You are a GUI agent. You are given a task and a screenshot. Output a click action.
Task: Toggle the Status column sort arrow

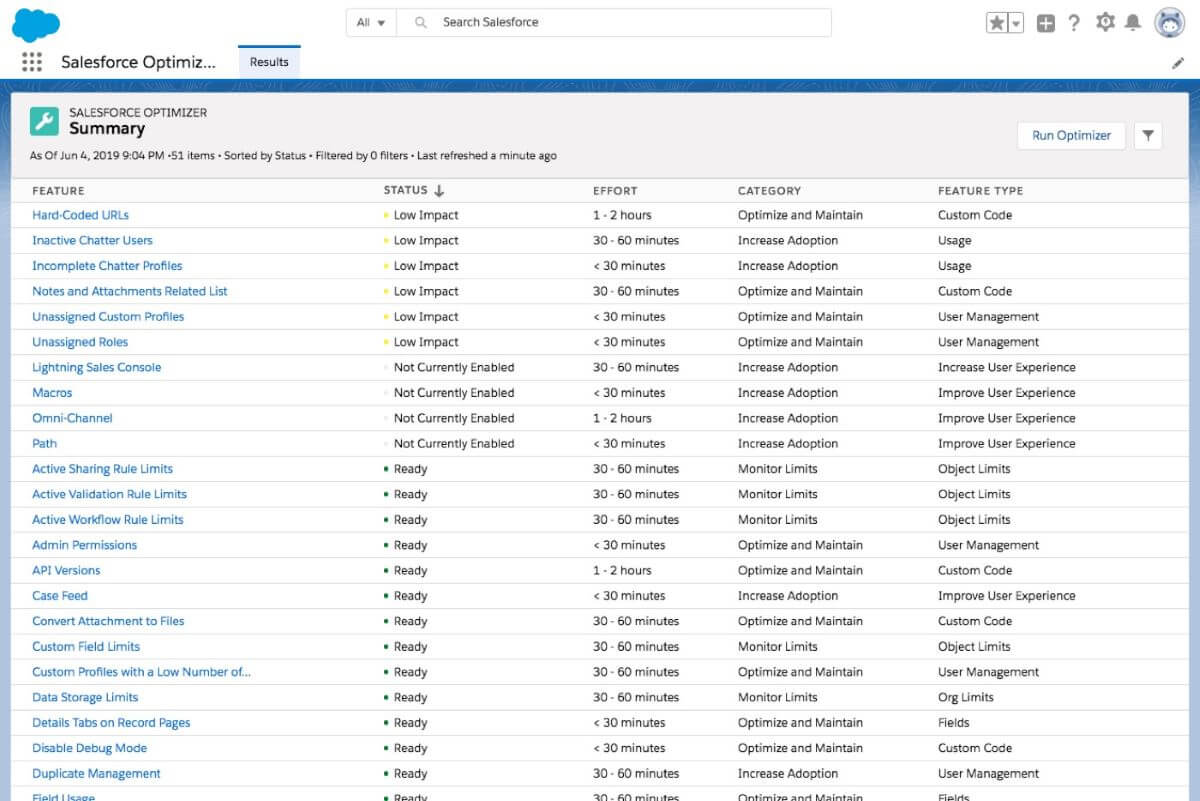pyautogui.click(x=437, y=190)
